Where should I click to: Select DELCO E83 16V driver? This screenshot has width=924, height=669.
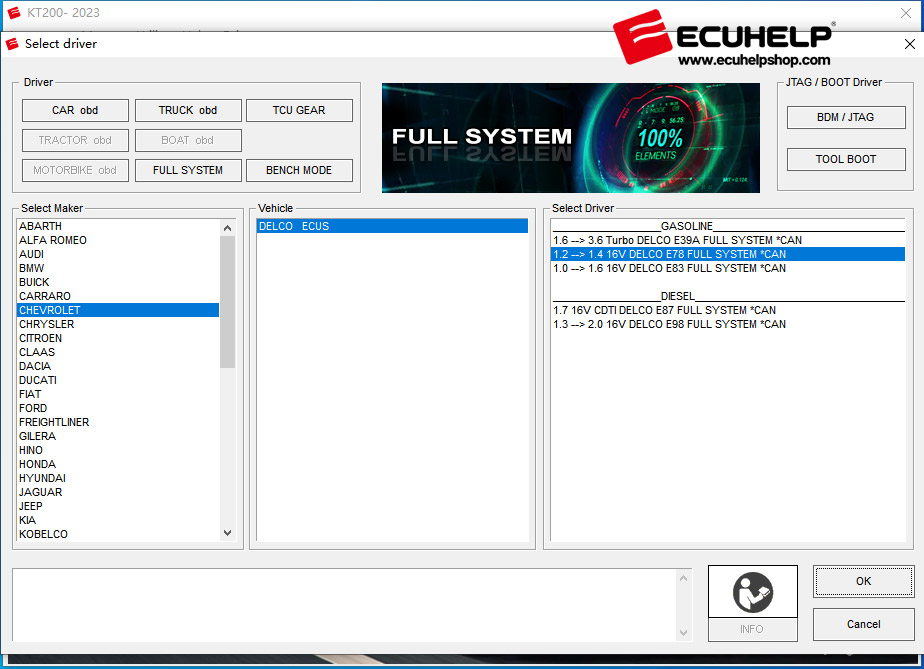[x=728, y=268]
